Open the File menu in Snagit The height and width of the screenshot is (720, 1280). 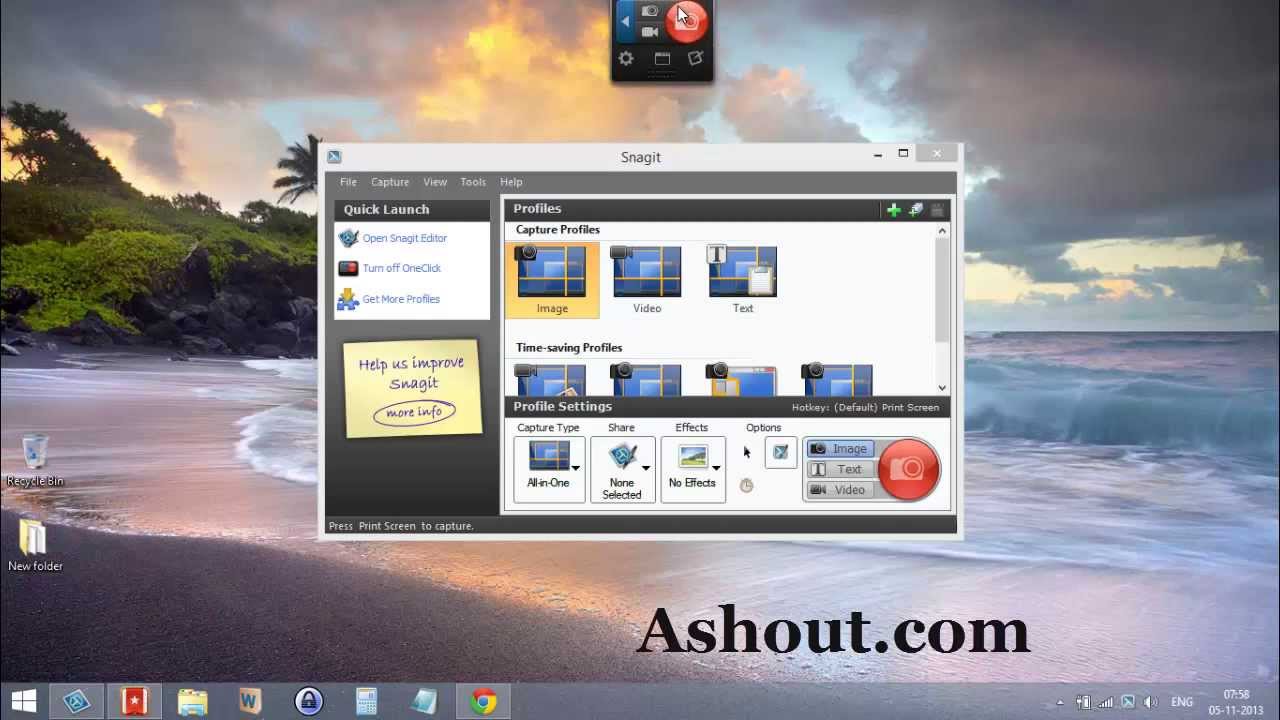(x=348, y=182)
